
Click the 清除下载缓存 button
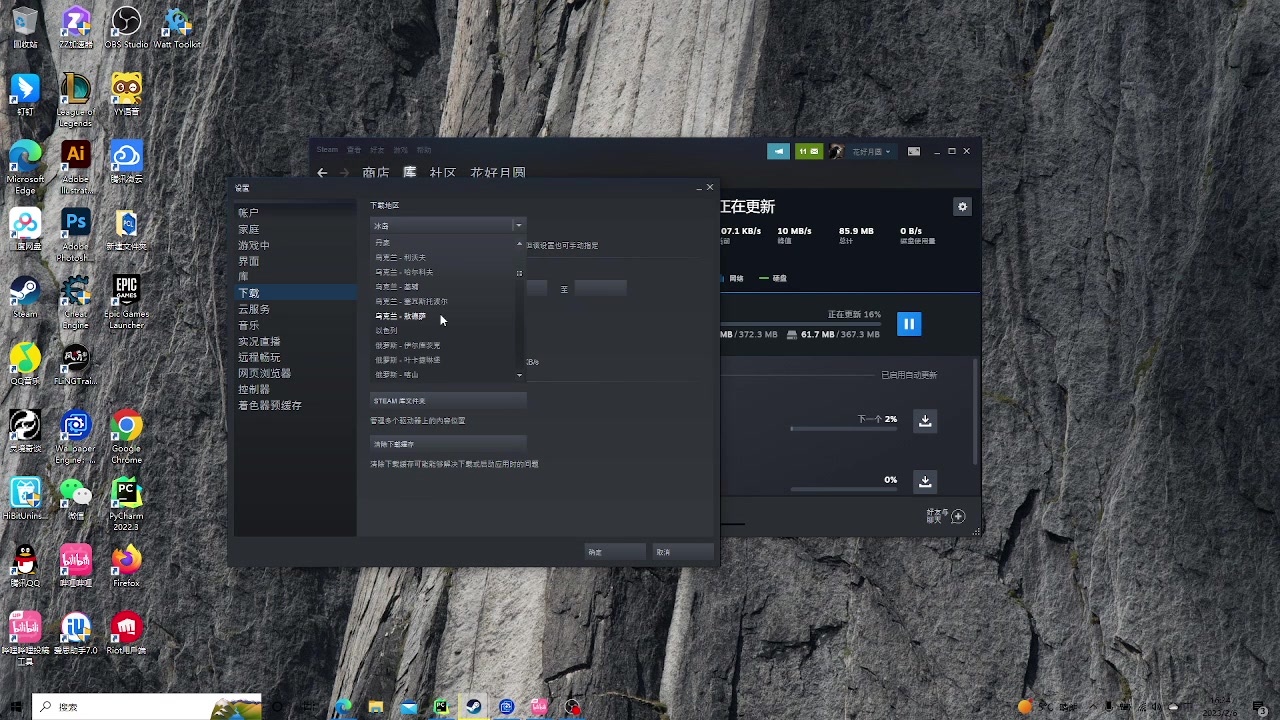[x=448, y=444]
